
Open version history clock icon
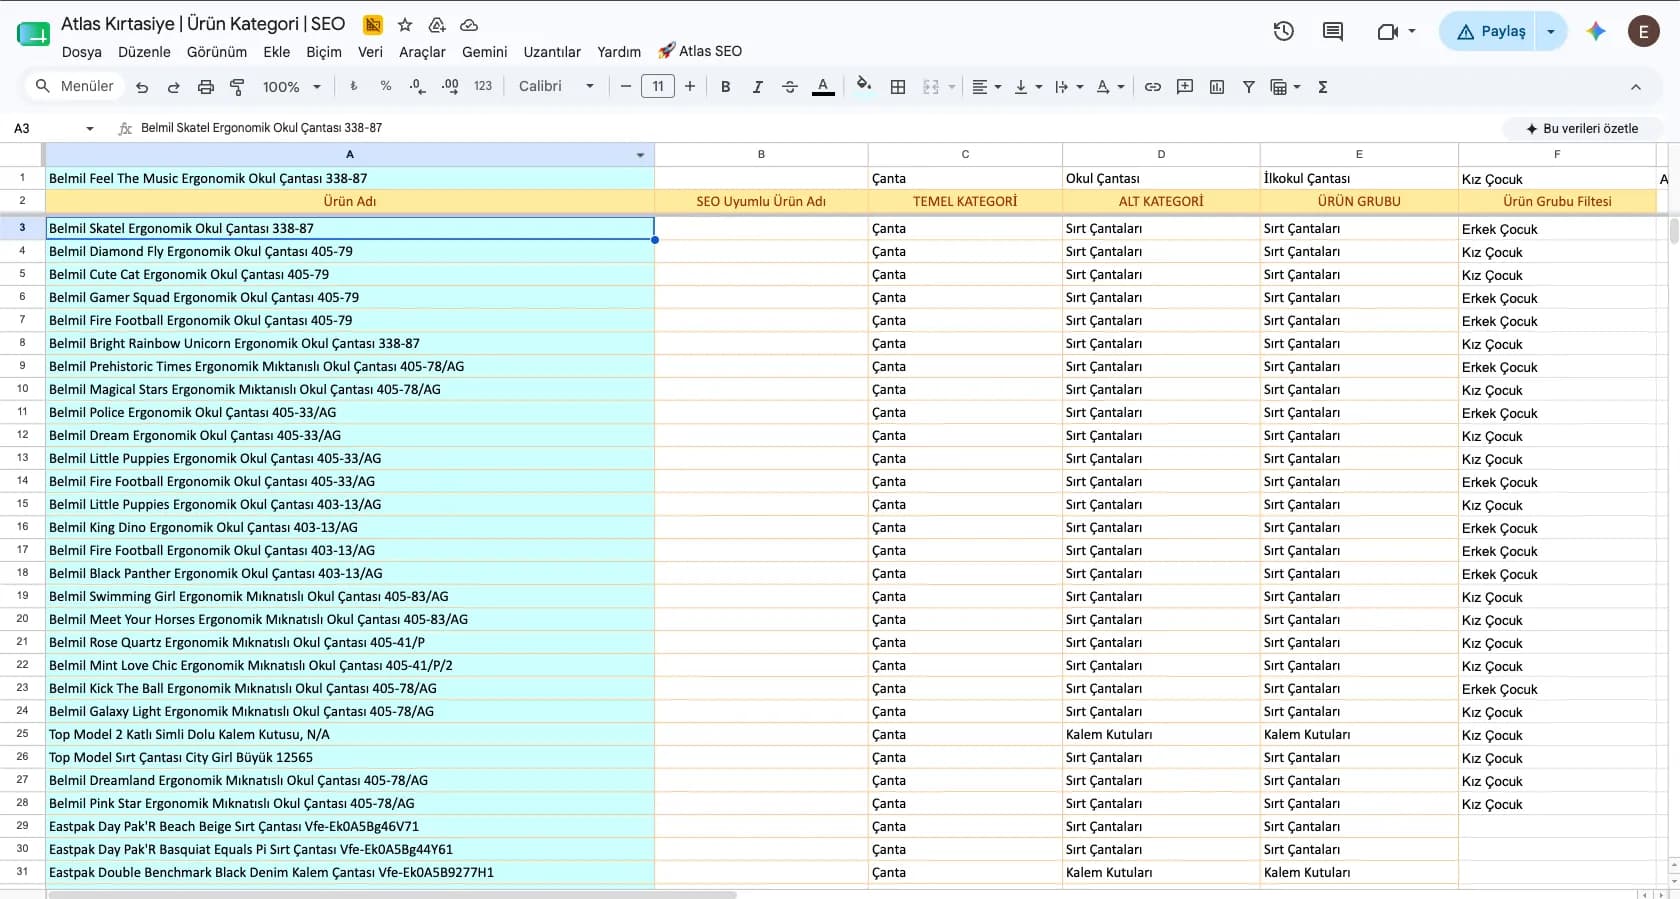pyautogui.click(x=1284, y=32)
